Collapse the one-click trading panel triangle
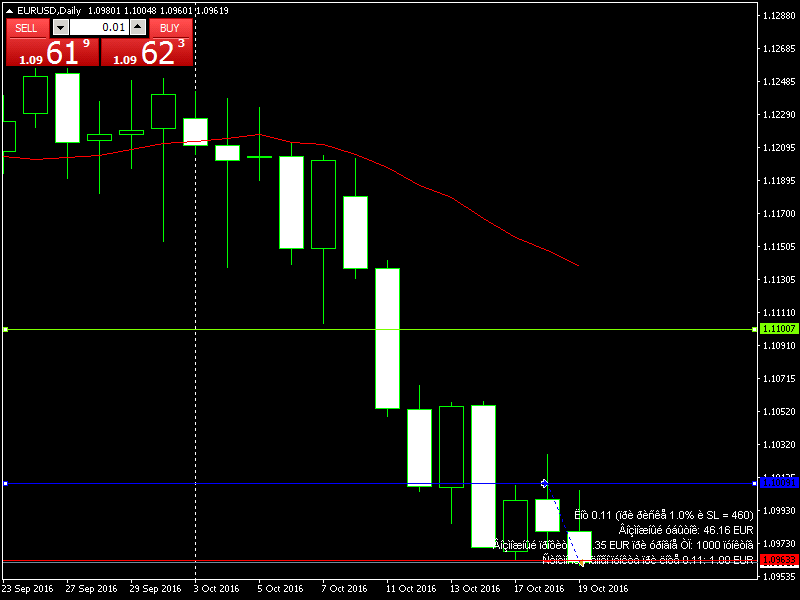This screenshot has width=800, height=600. (x=9, y=11)
